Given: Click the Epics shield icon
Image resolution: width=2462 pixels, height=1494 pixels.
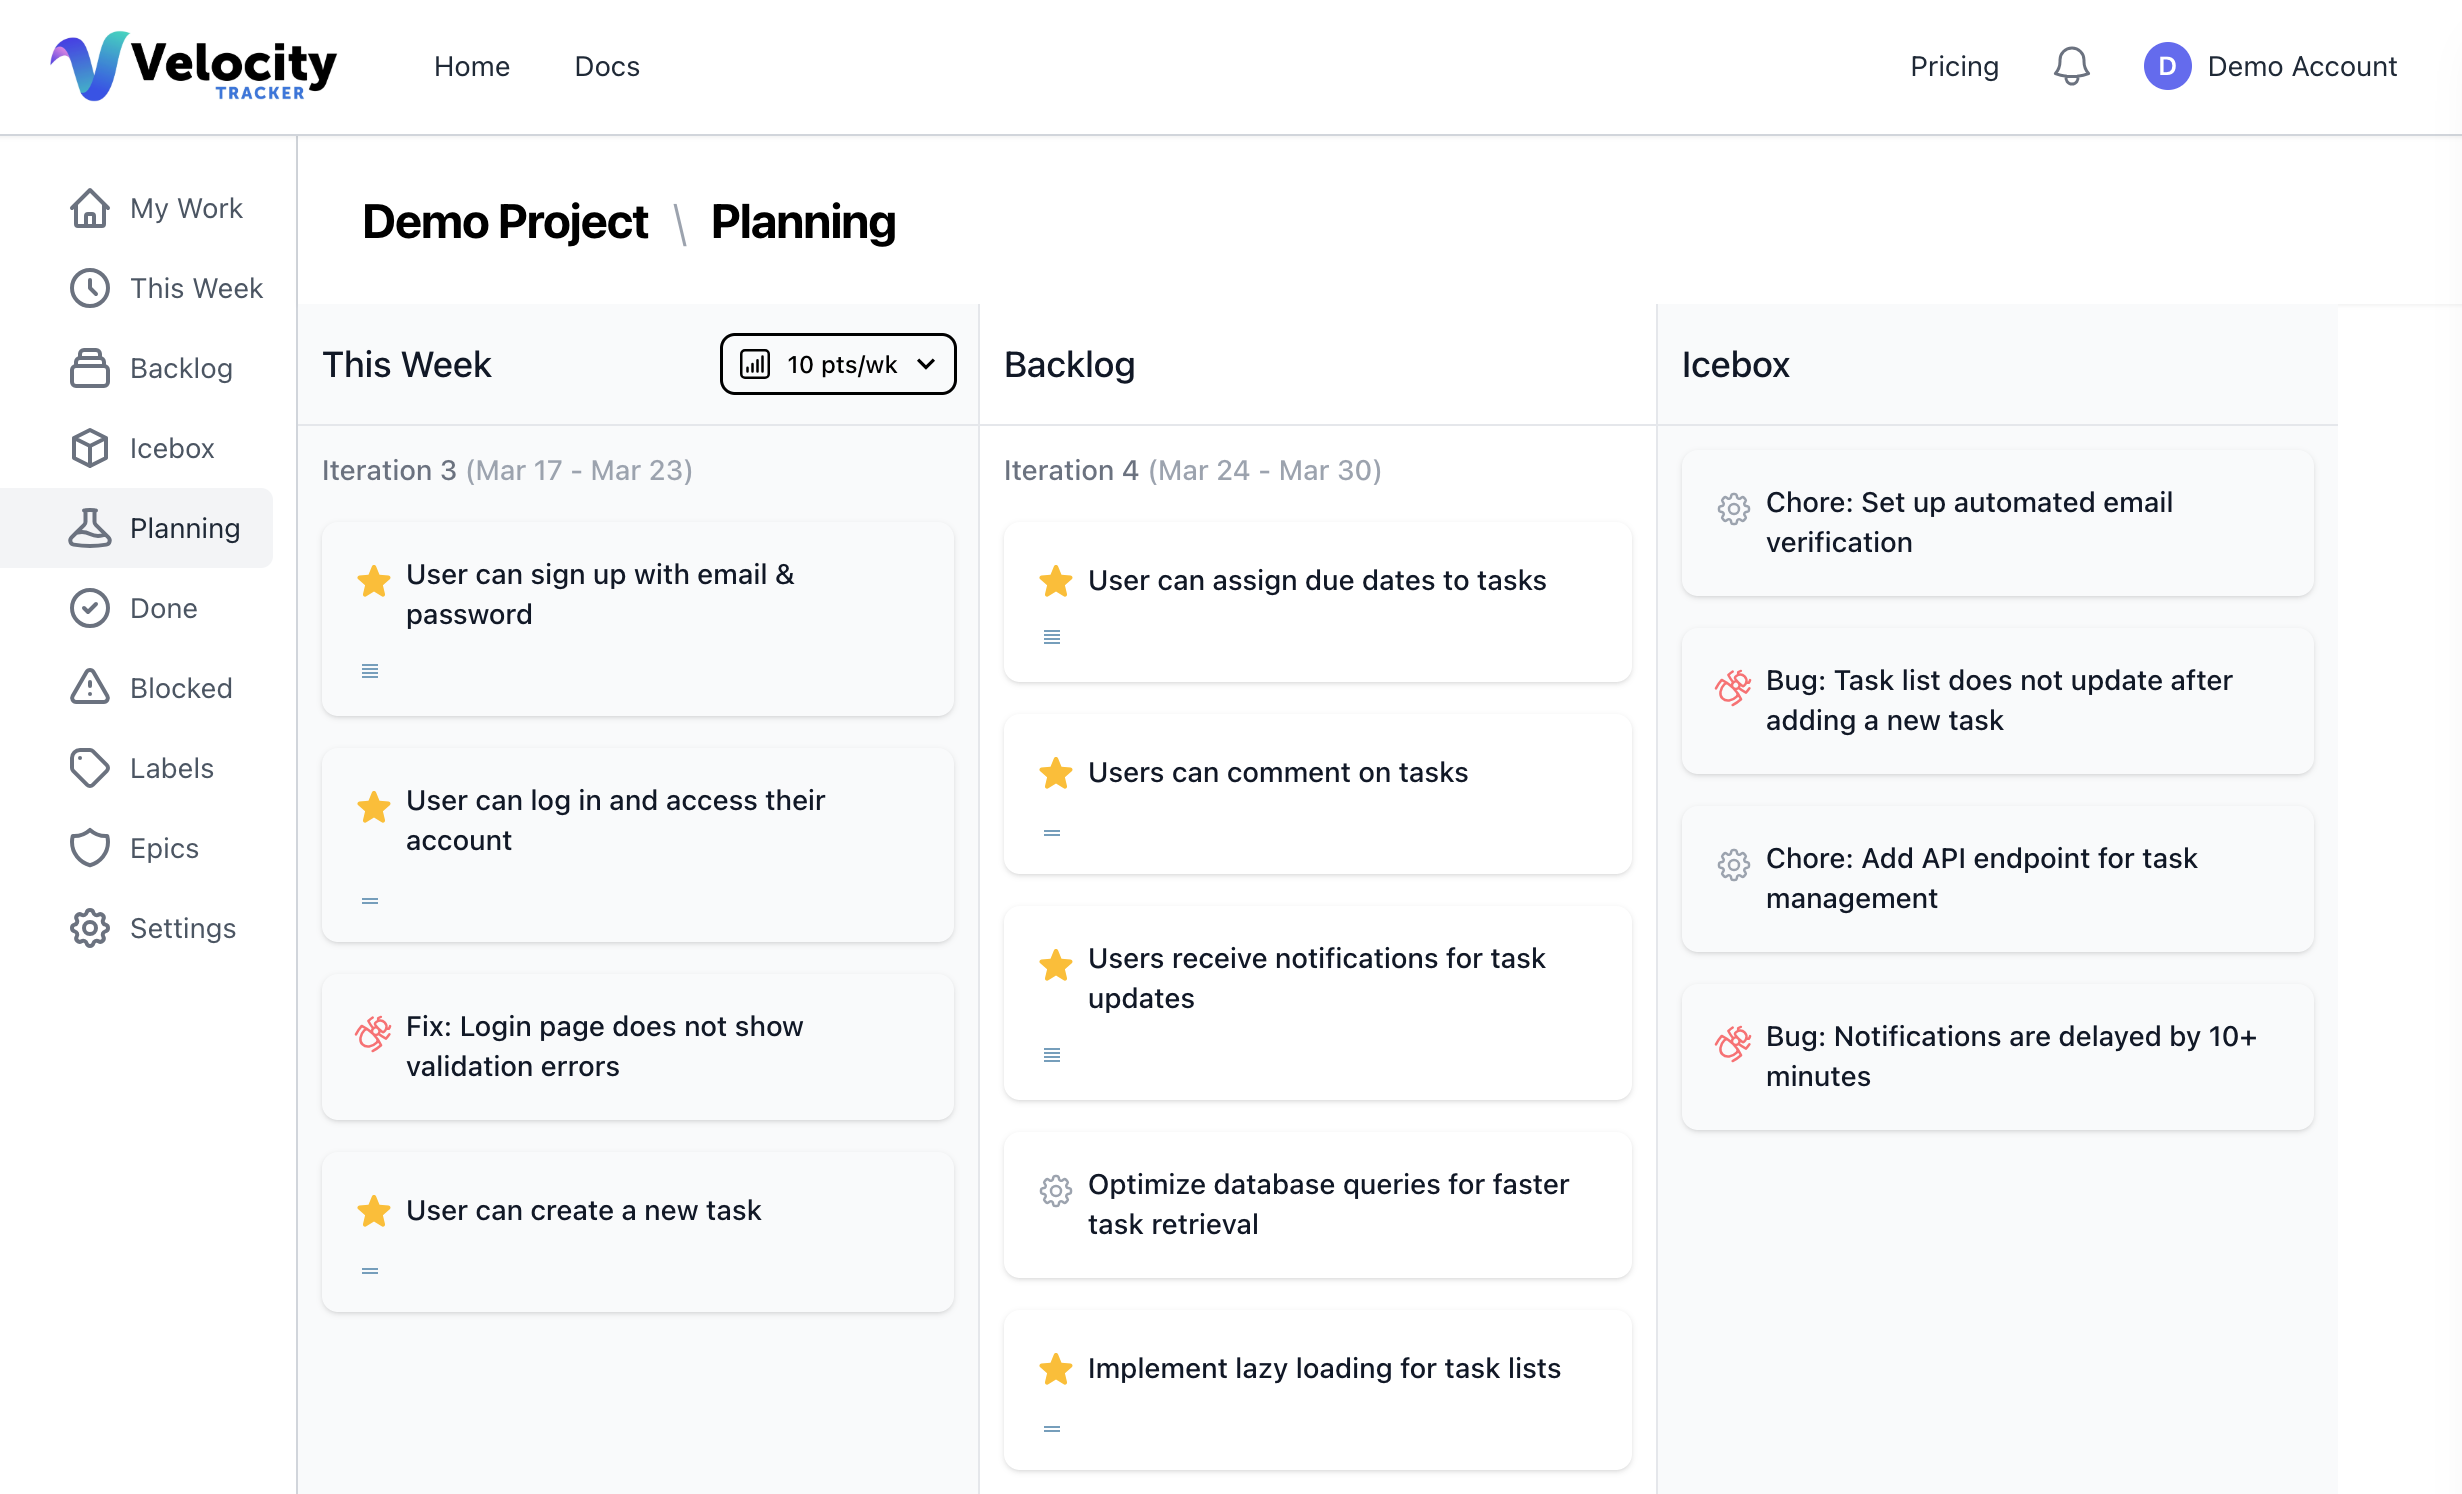Looking at the screenshot, I should pos(90,848).
